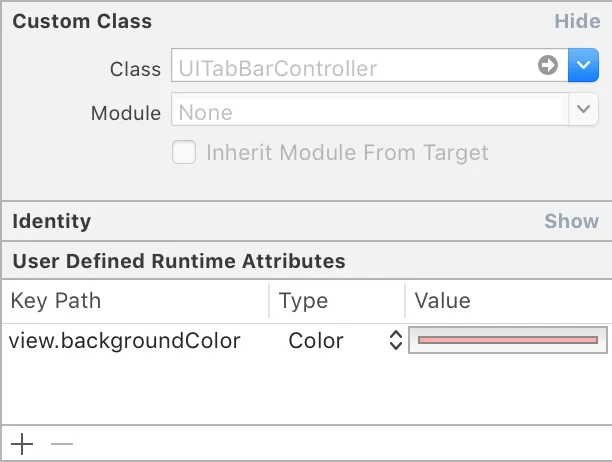612x462 pixels.
Task: Enable Inherit Module From Target checkbox
Action: pos(184,153)
